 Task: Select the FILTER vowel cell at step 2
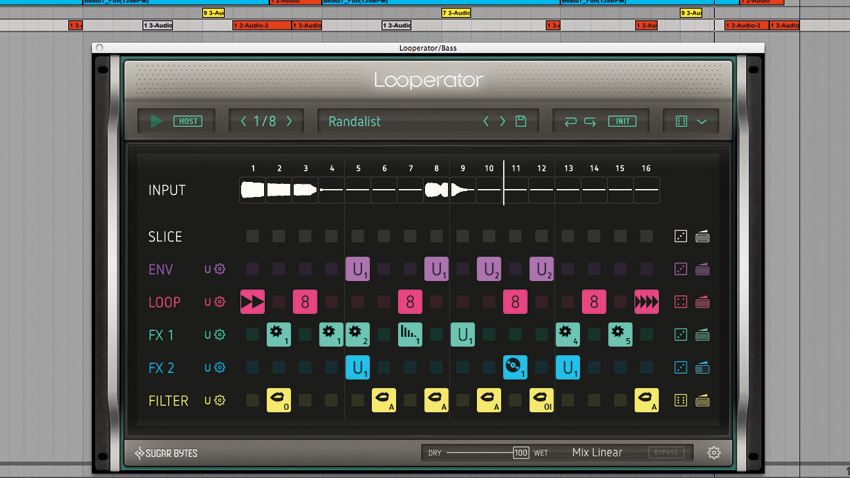(x=279, y=401)
